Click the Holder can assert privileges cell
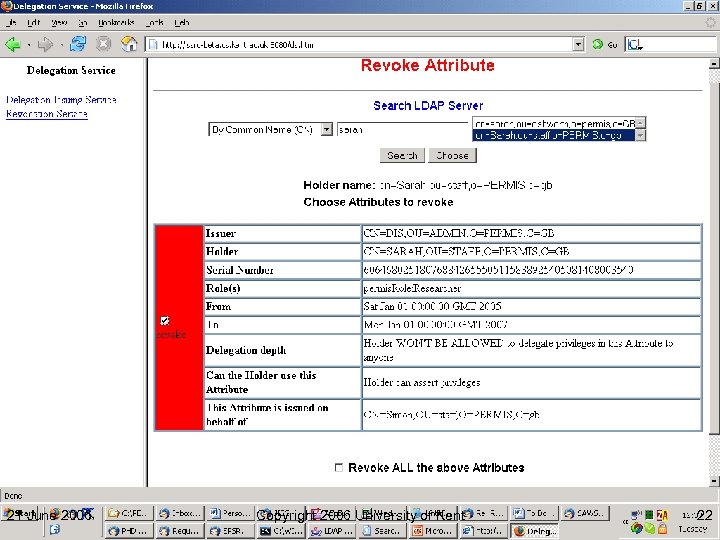 tap(531, 382)
